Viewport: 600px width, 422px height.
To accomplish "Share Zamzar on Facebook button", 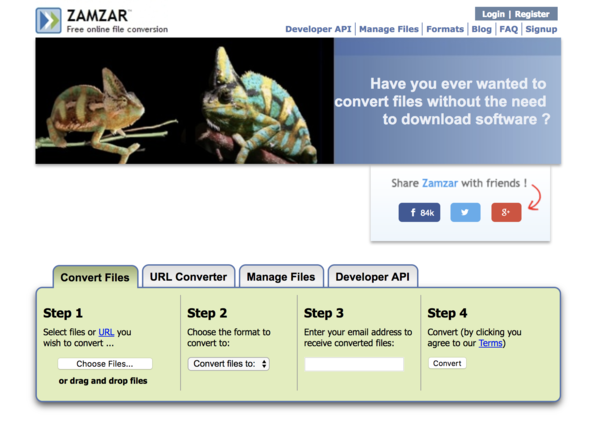I will [419, 212].
